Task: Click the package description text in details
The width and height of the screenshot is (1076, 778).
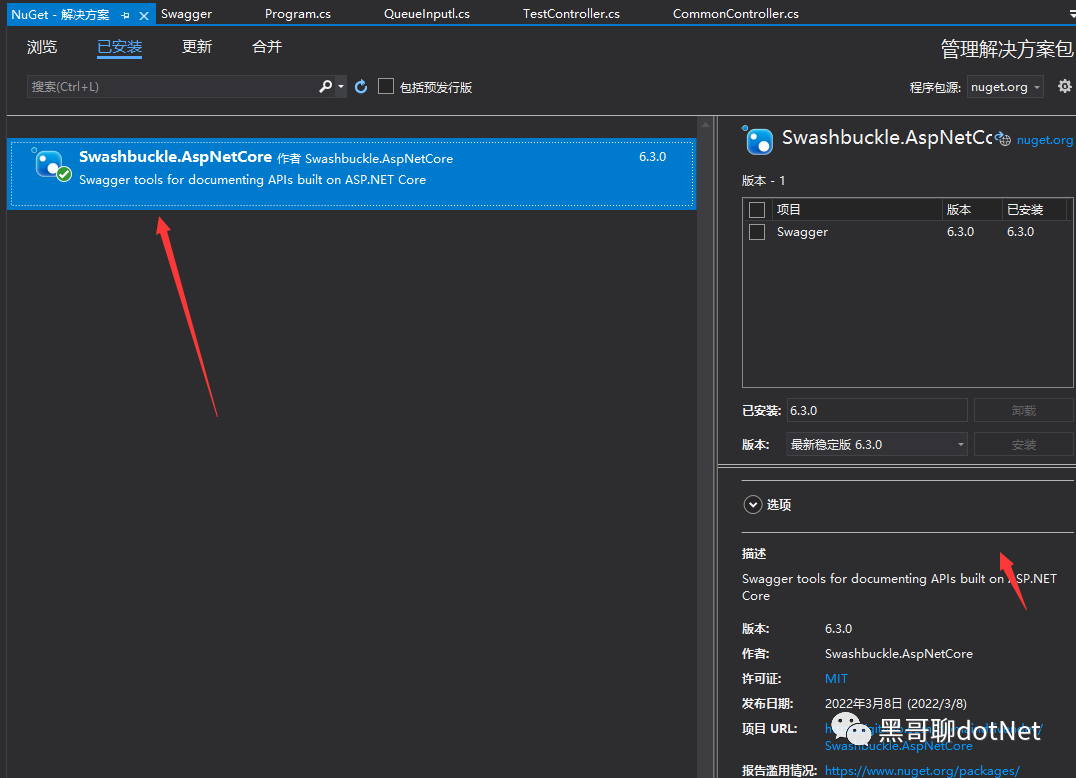Action: pyautogui.click(x=899, y=587)
